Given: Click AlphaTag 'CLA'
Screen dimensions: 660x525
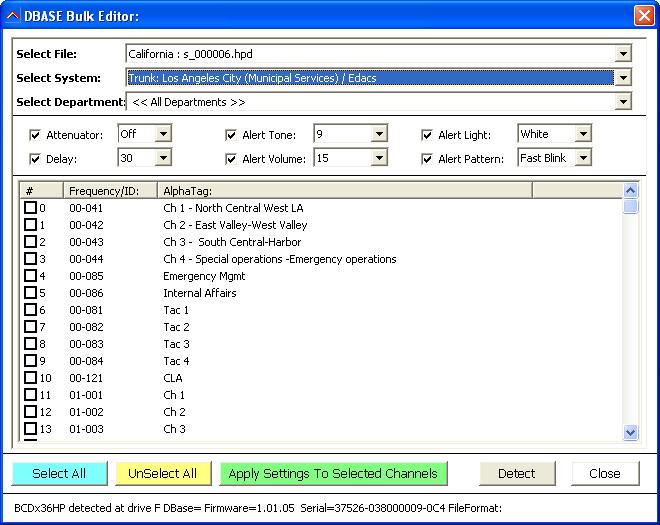Looking at the screenshot, I should 173,378.
